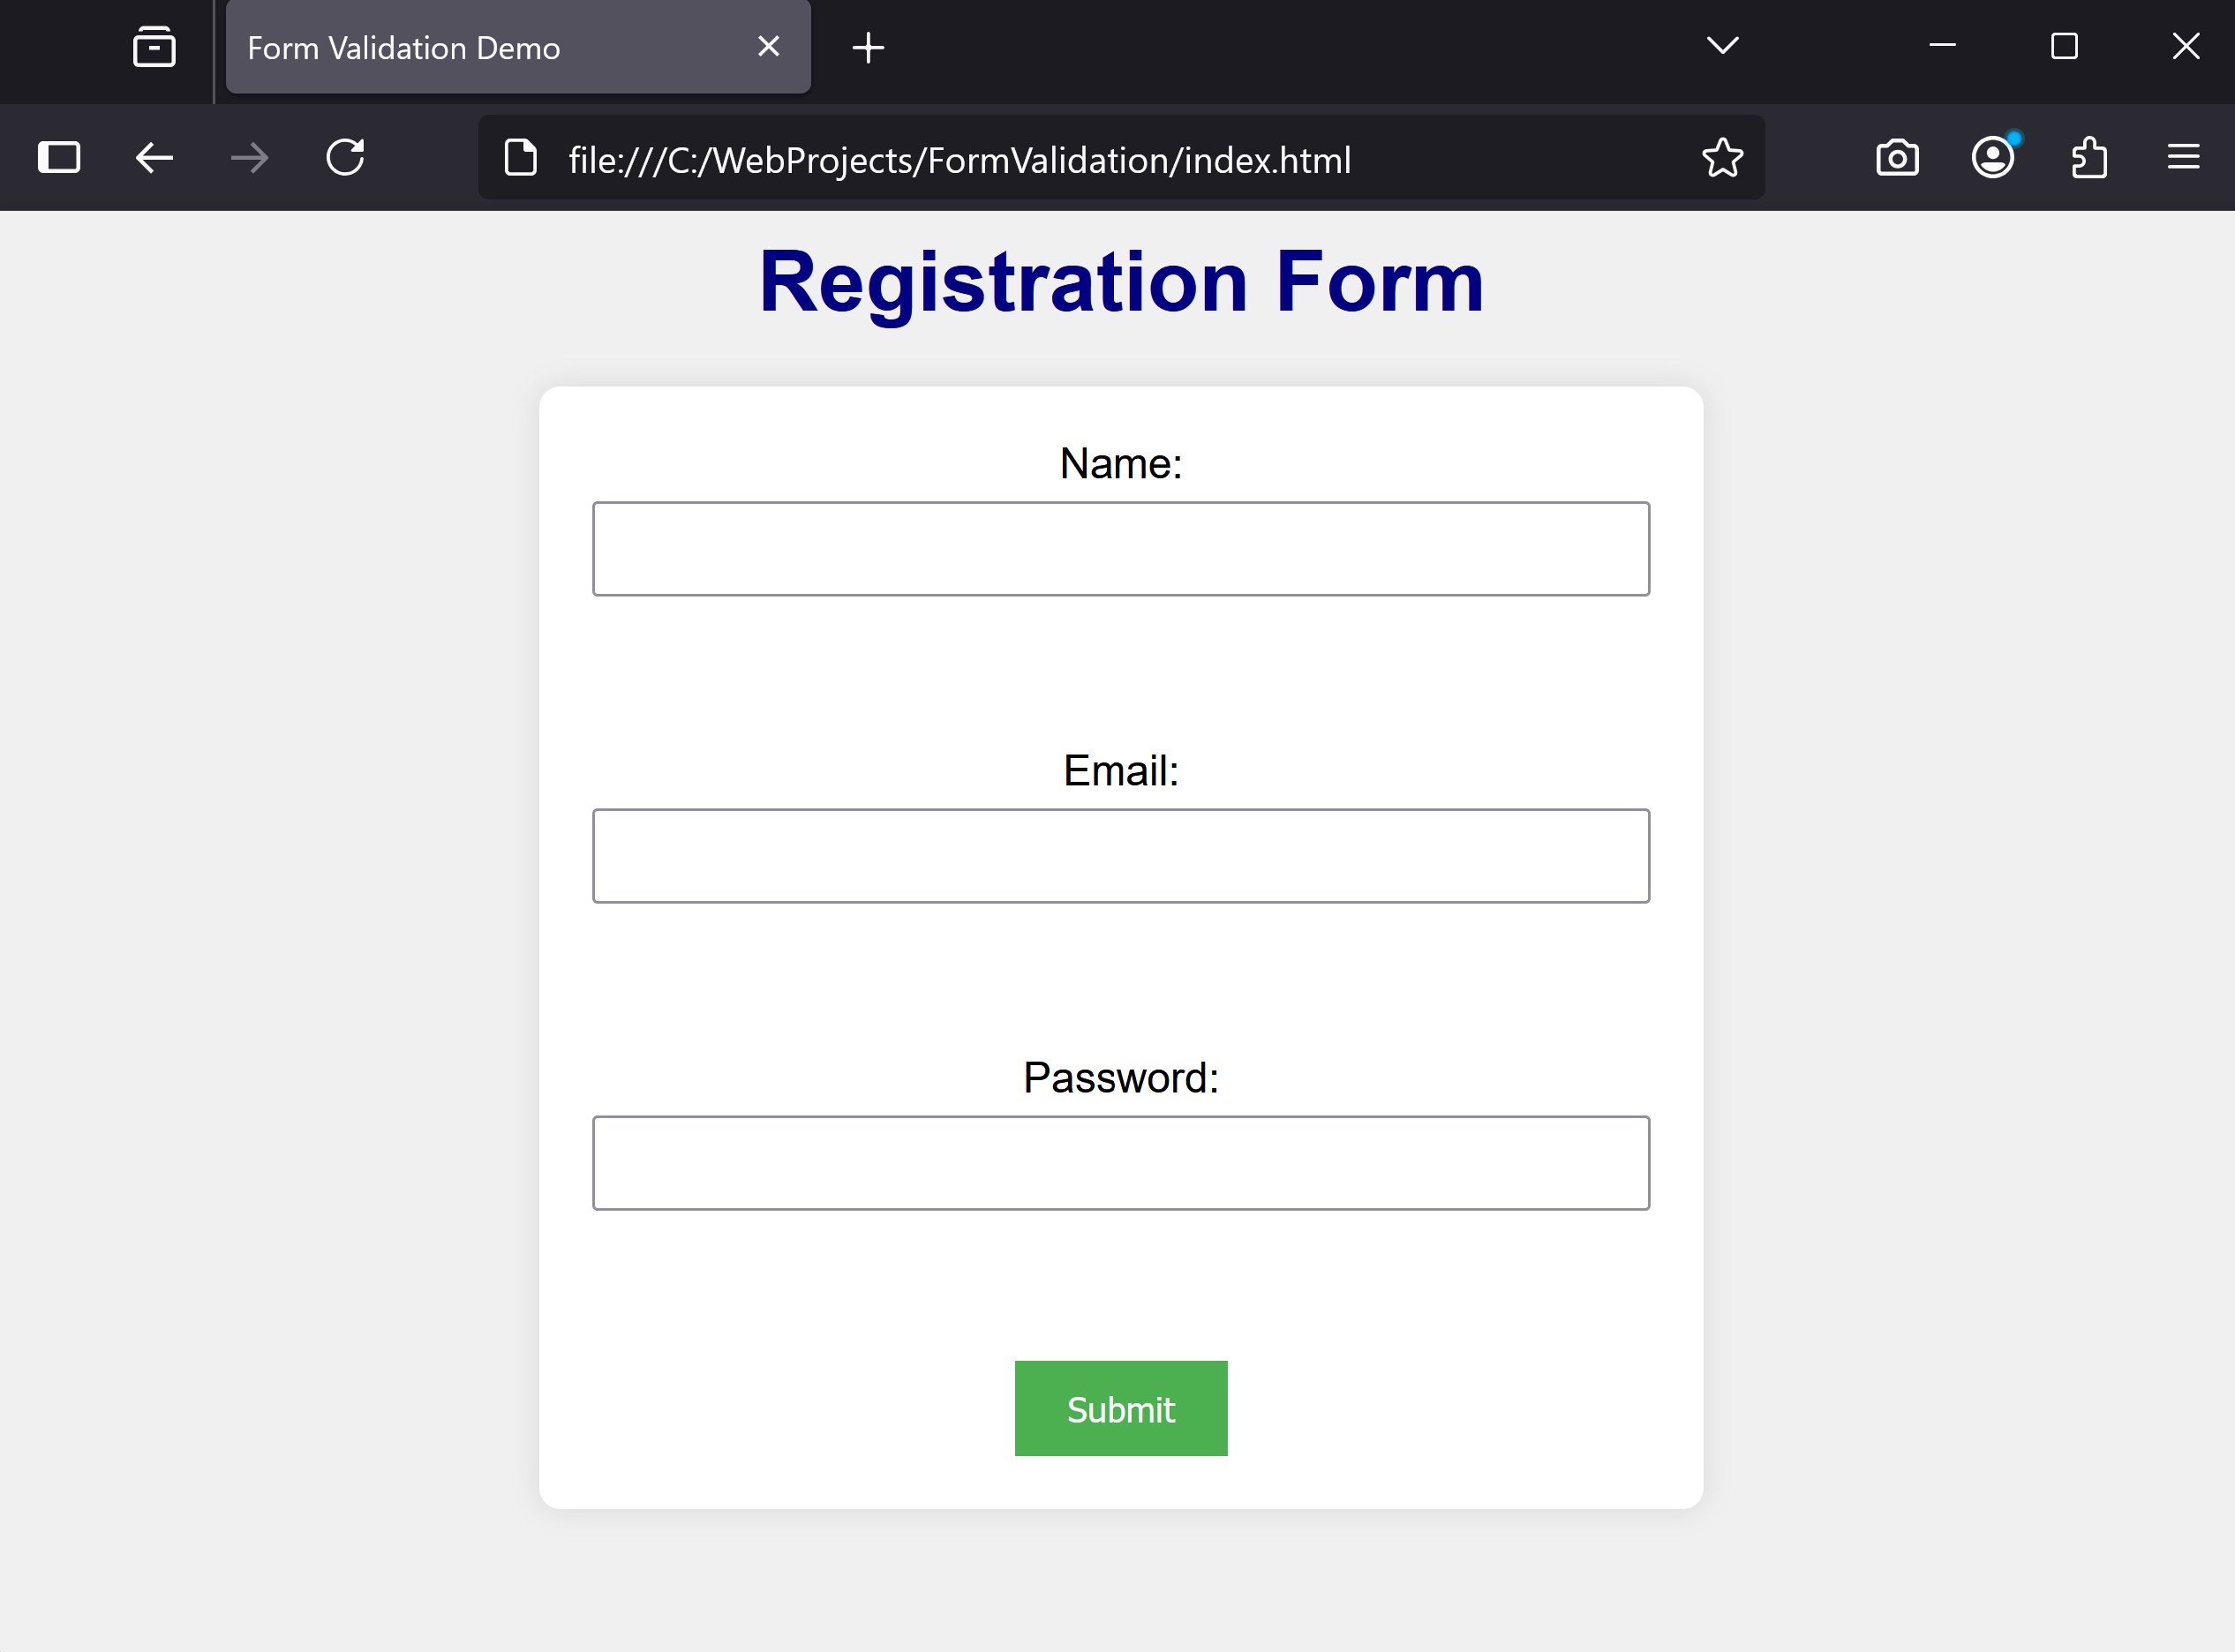Open the account profile icon
The width and height of the screenshot is (2235, 1652).
point(1992,157)
